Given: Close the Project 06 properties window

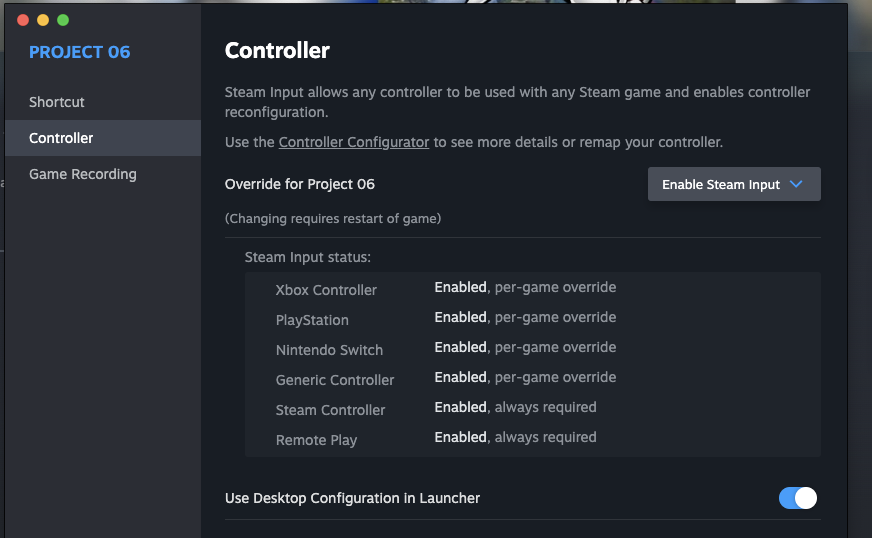Looking at the screenshot, I should point(23,20).
